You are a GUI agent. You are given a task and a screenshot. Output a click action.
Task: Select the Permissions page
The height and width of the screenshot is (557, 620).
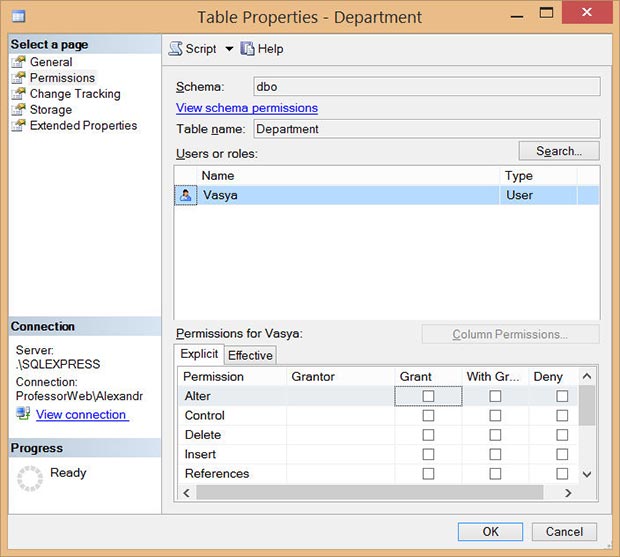(x=62, y=78)
